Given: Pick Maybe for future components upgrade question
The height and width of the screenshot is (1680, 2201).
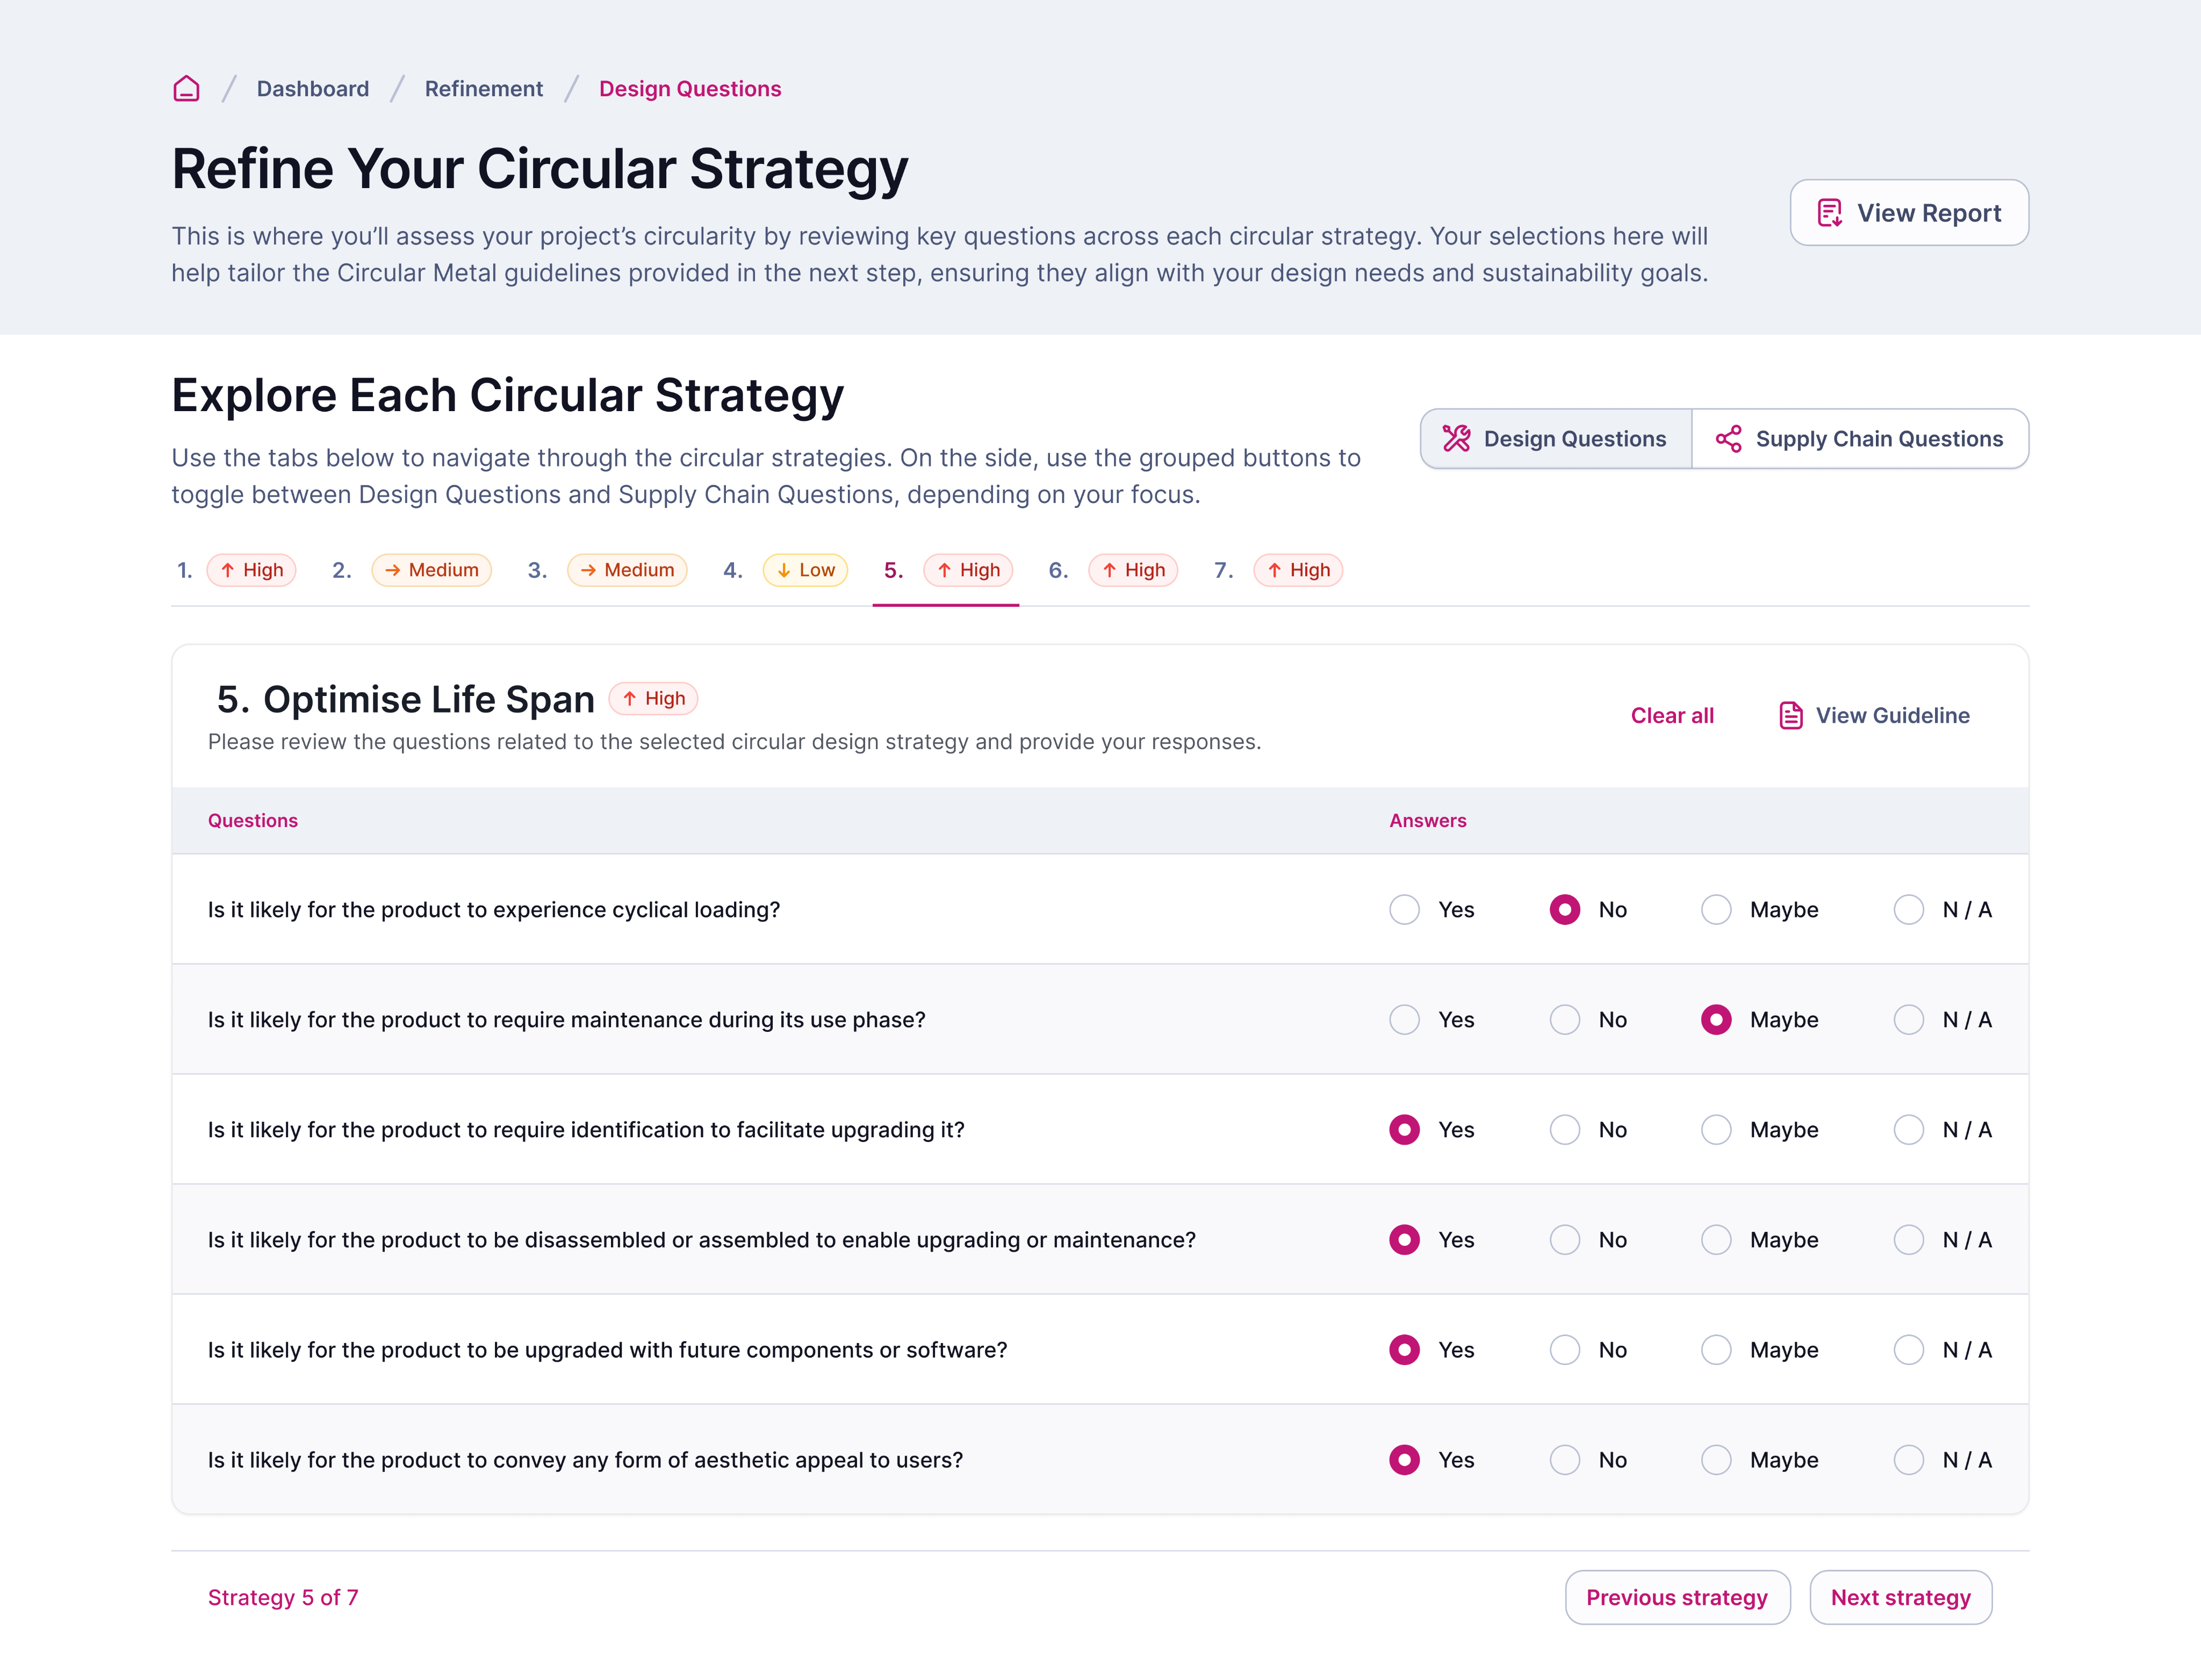Looking at the screenshot, I should click(x=1716, y=1350).
